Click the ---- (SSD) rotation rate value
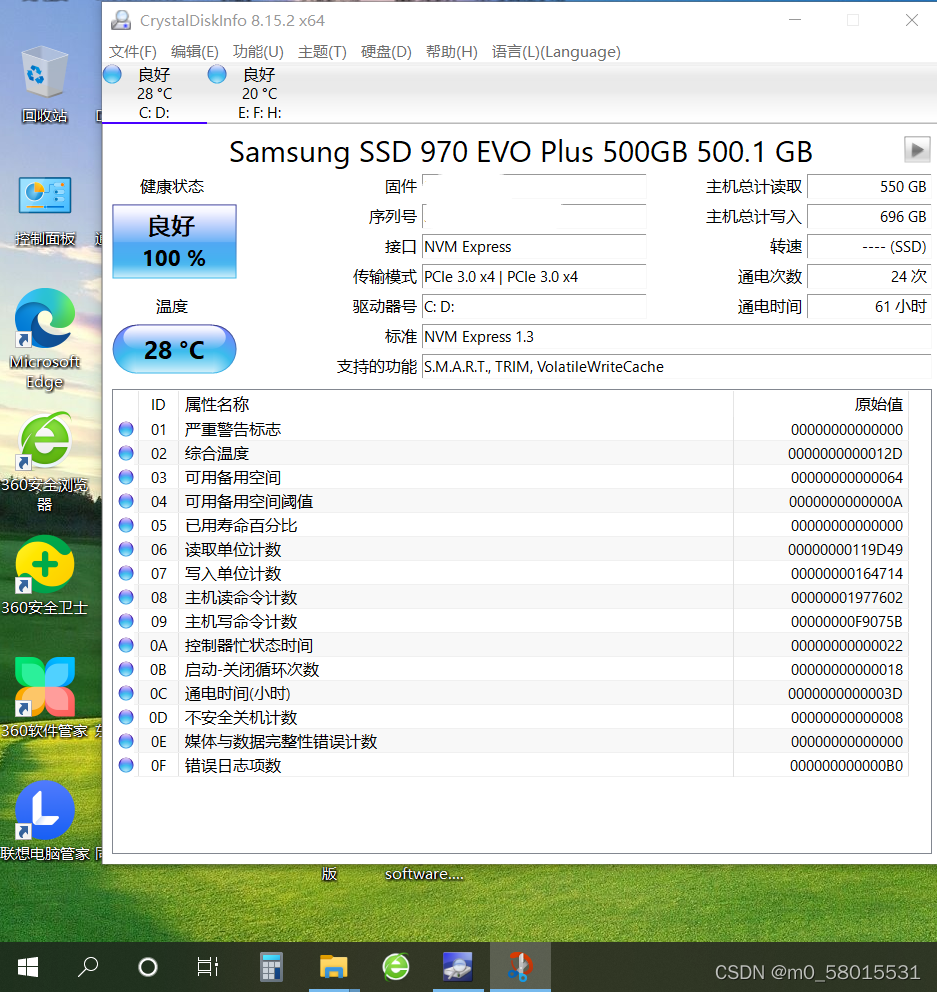937x992 pixels. pyautogui.click(x=869, y=247)
